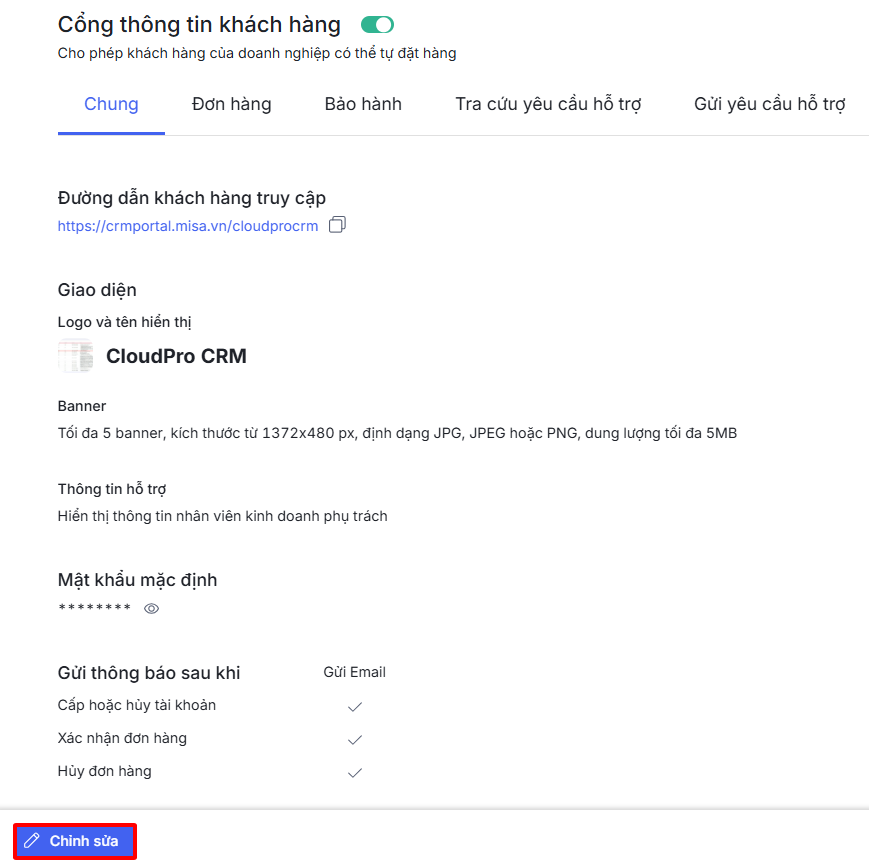Click the Gửi Email column header
Viewport: 869px width, 863px height.
[x=354, y=672]
